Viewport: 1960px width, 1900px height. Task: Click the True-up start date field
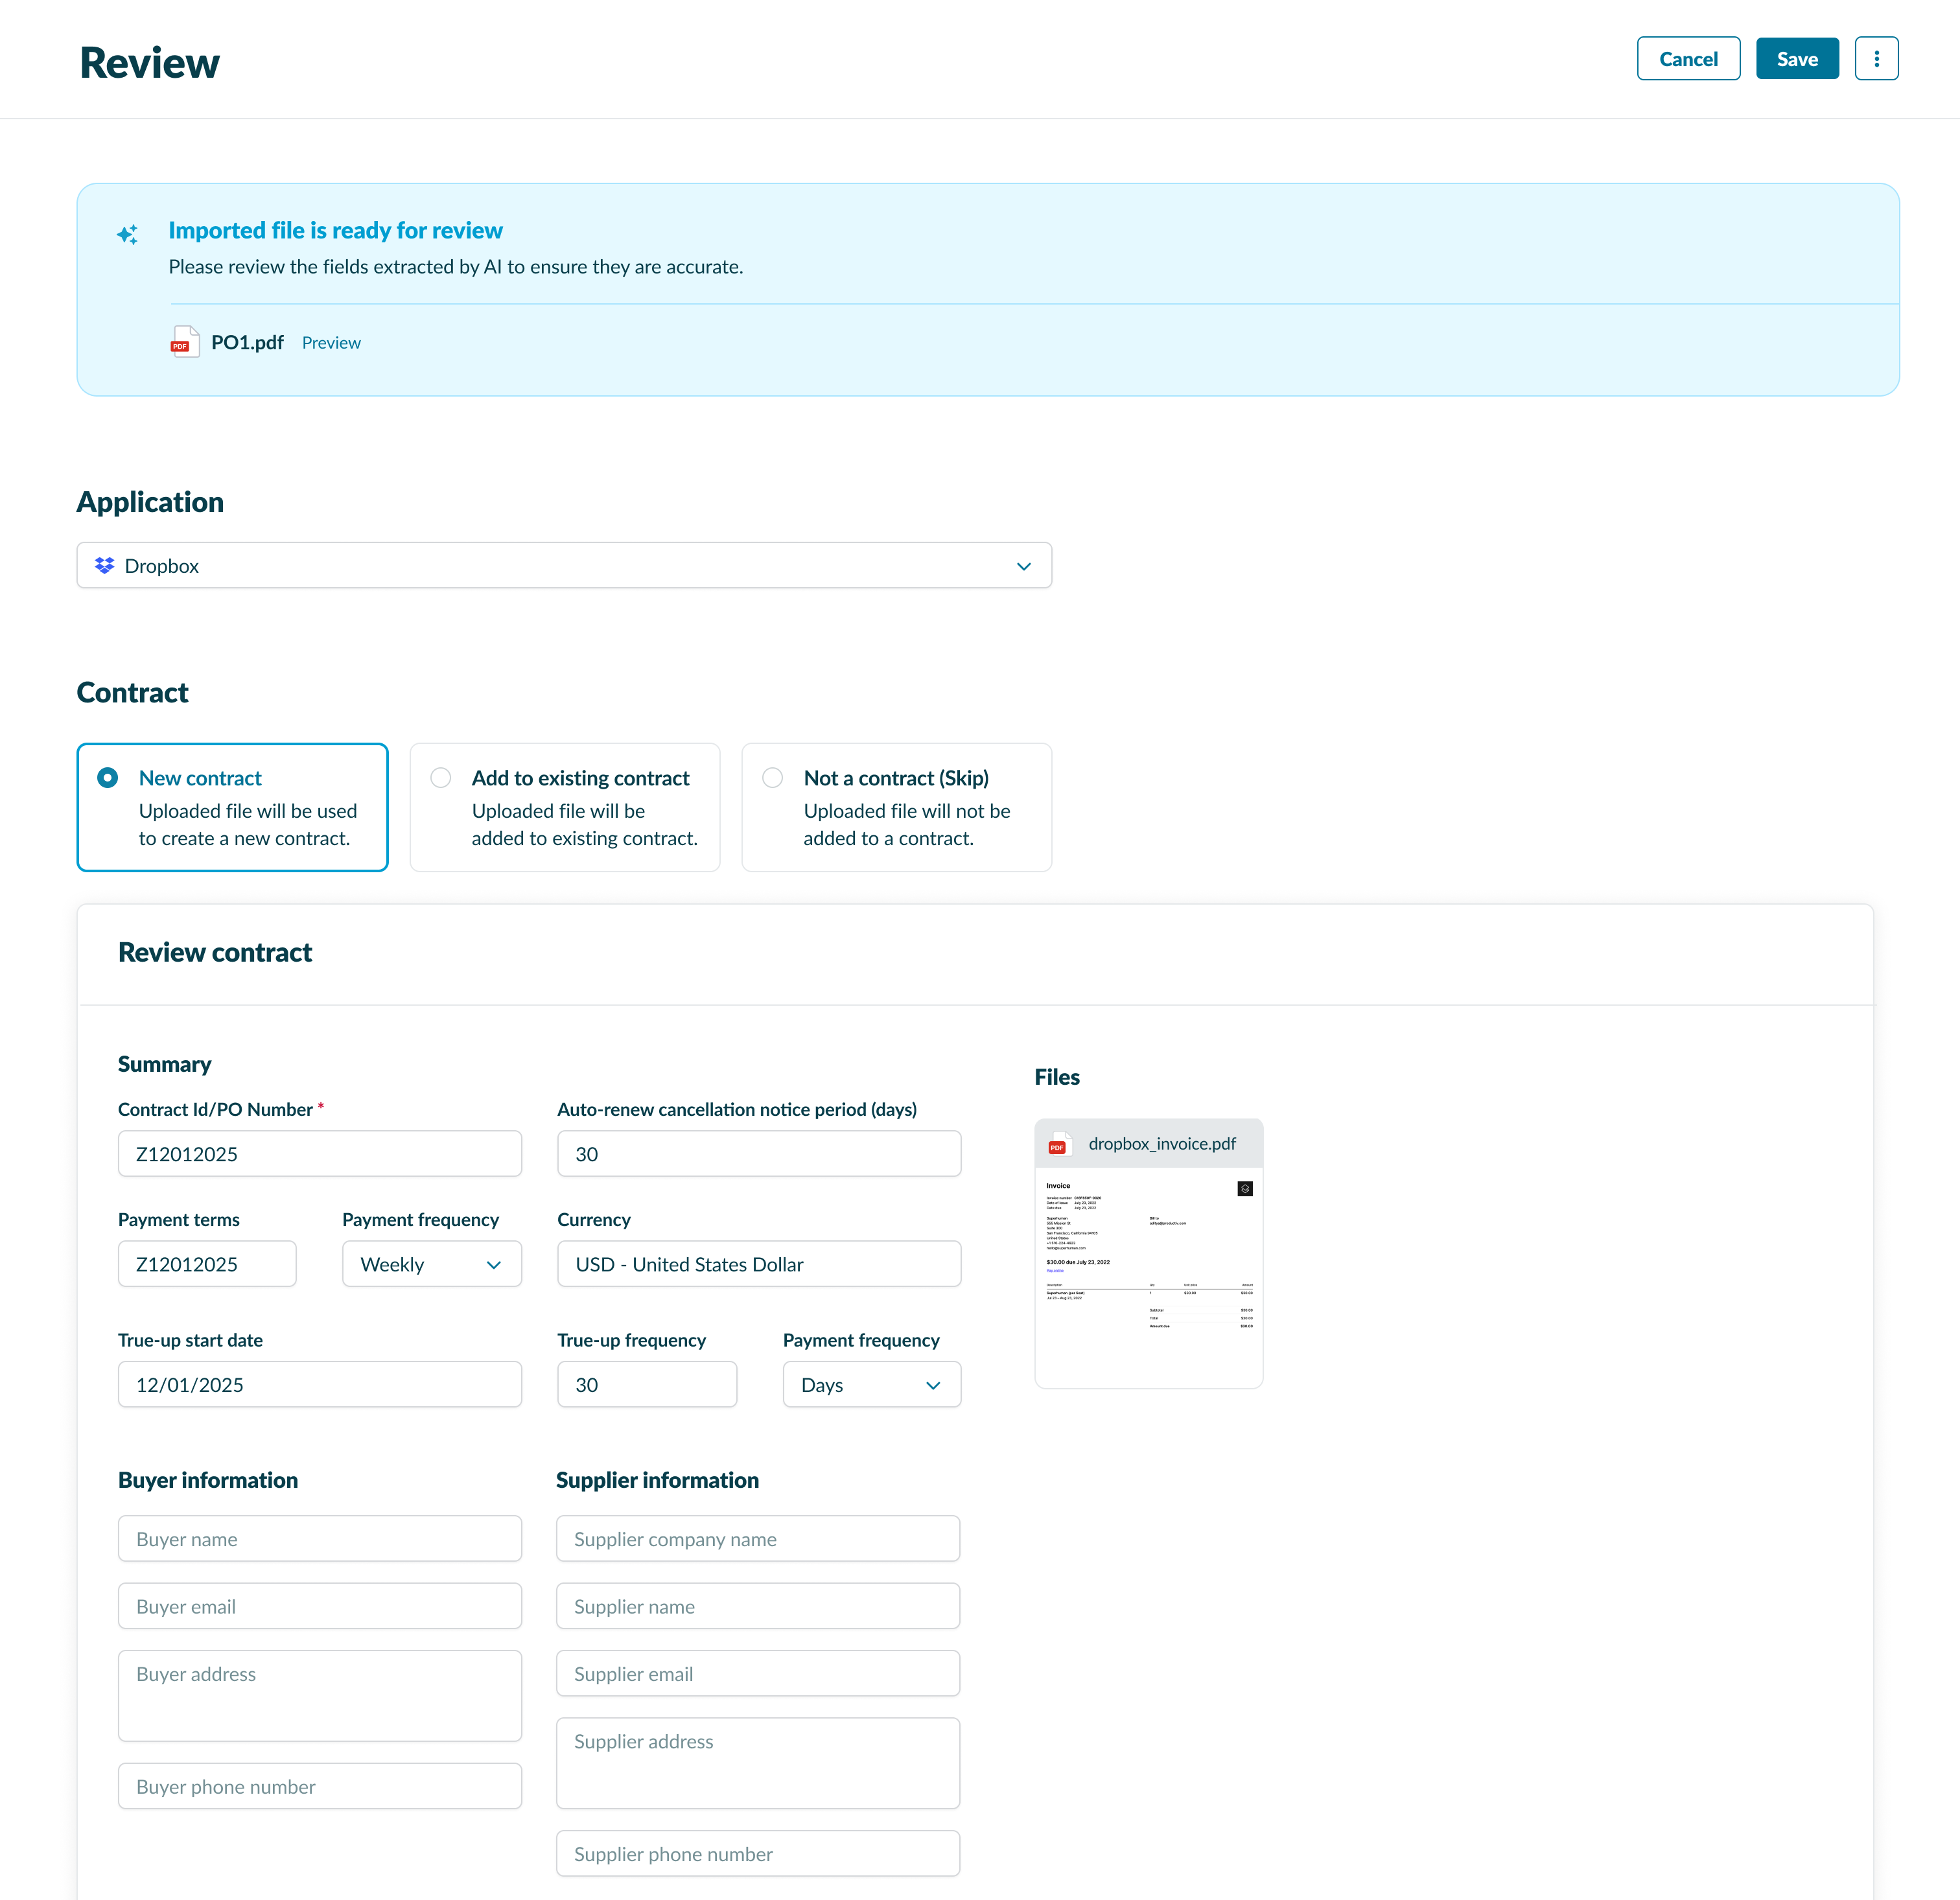319,1385
